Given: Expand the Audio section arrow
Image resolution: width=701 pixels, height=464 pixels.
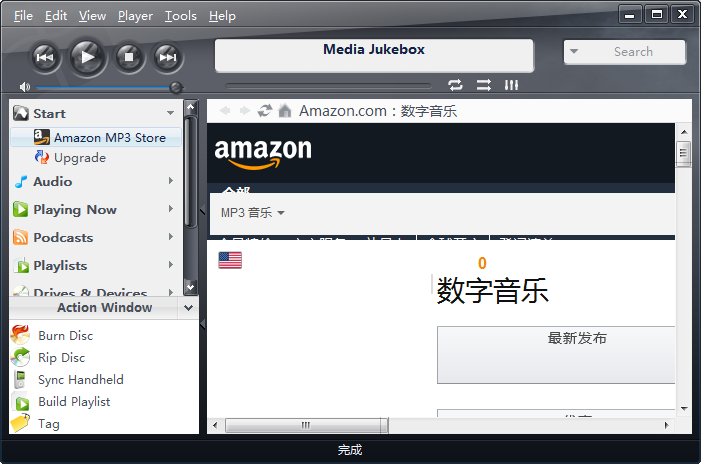Looking at the screenshot, I should pos(170,181).
